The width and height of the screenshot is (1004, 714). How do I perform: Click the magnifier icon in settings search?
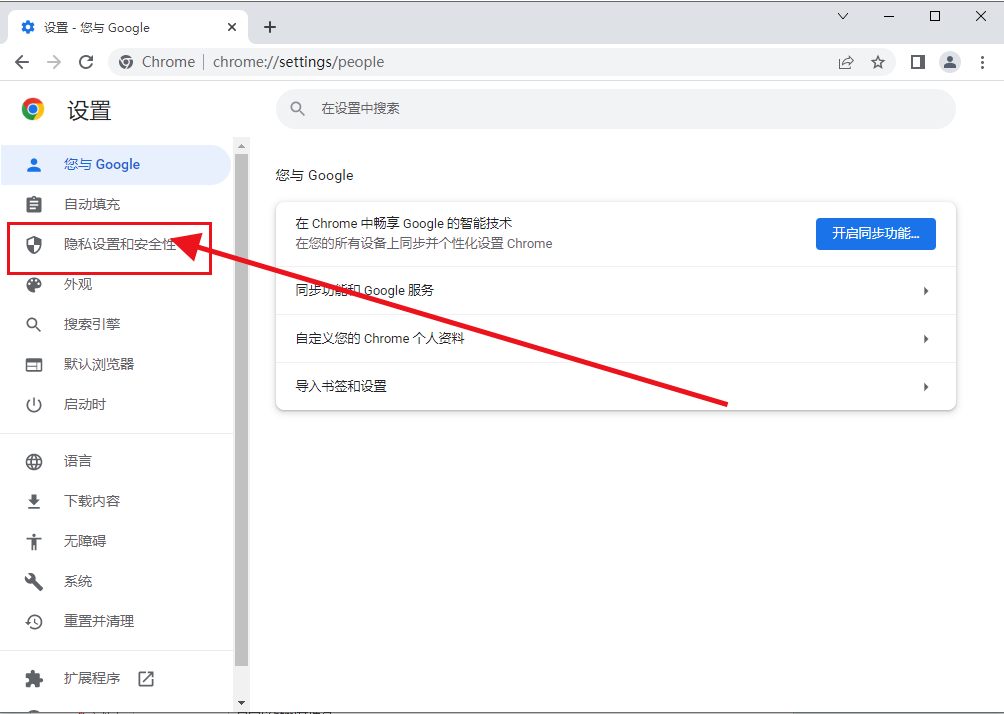[297, 108]
